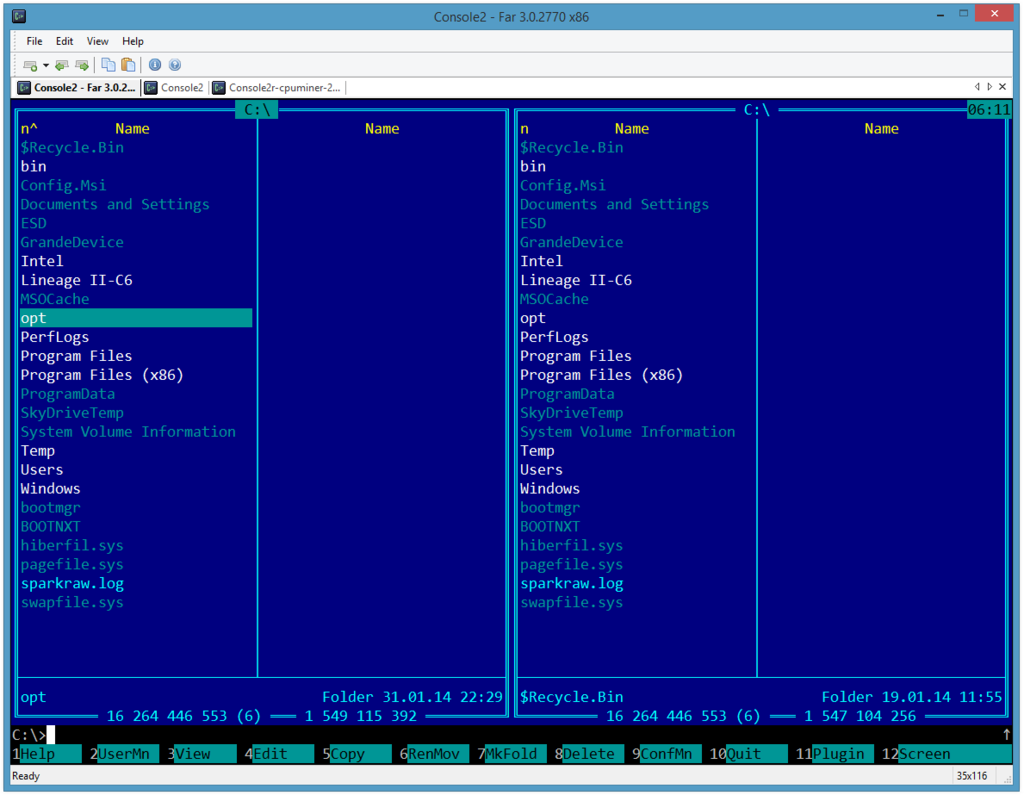Click the Console2 app icon in title bar
Viewport: 1024px width, 795px height.
click(x=19, y=16)
